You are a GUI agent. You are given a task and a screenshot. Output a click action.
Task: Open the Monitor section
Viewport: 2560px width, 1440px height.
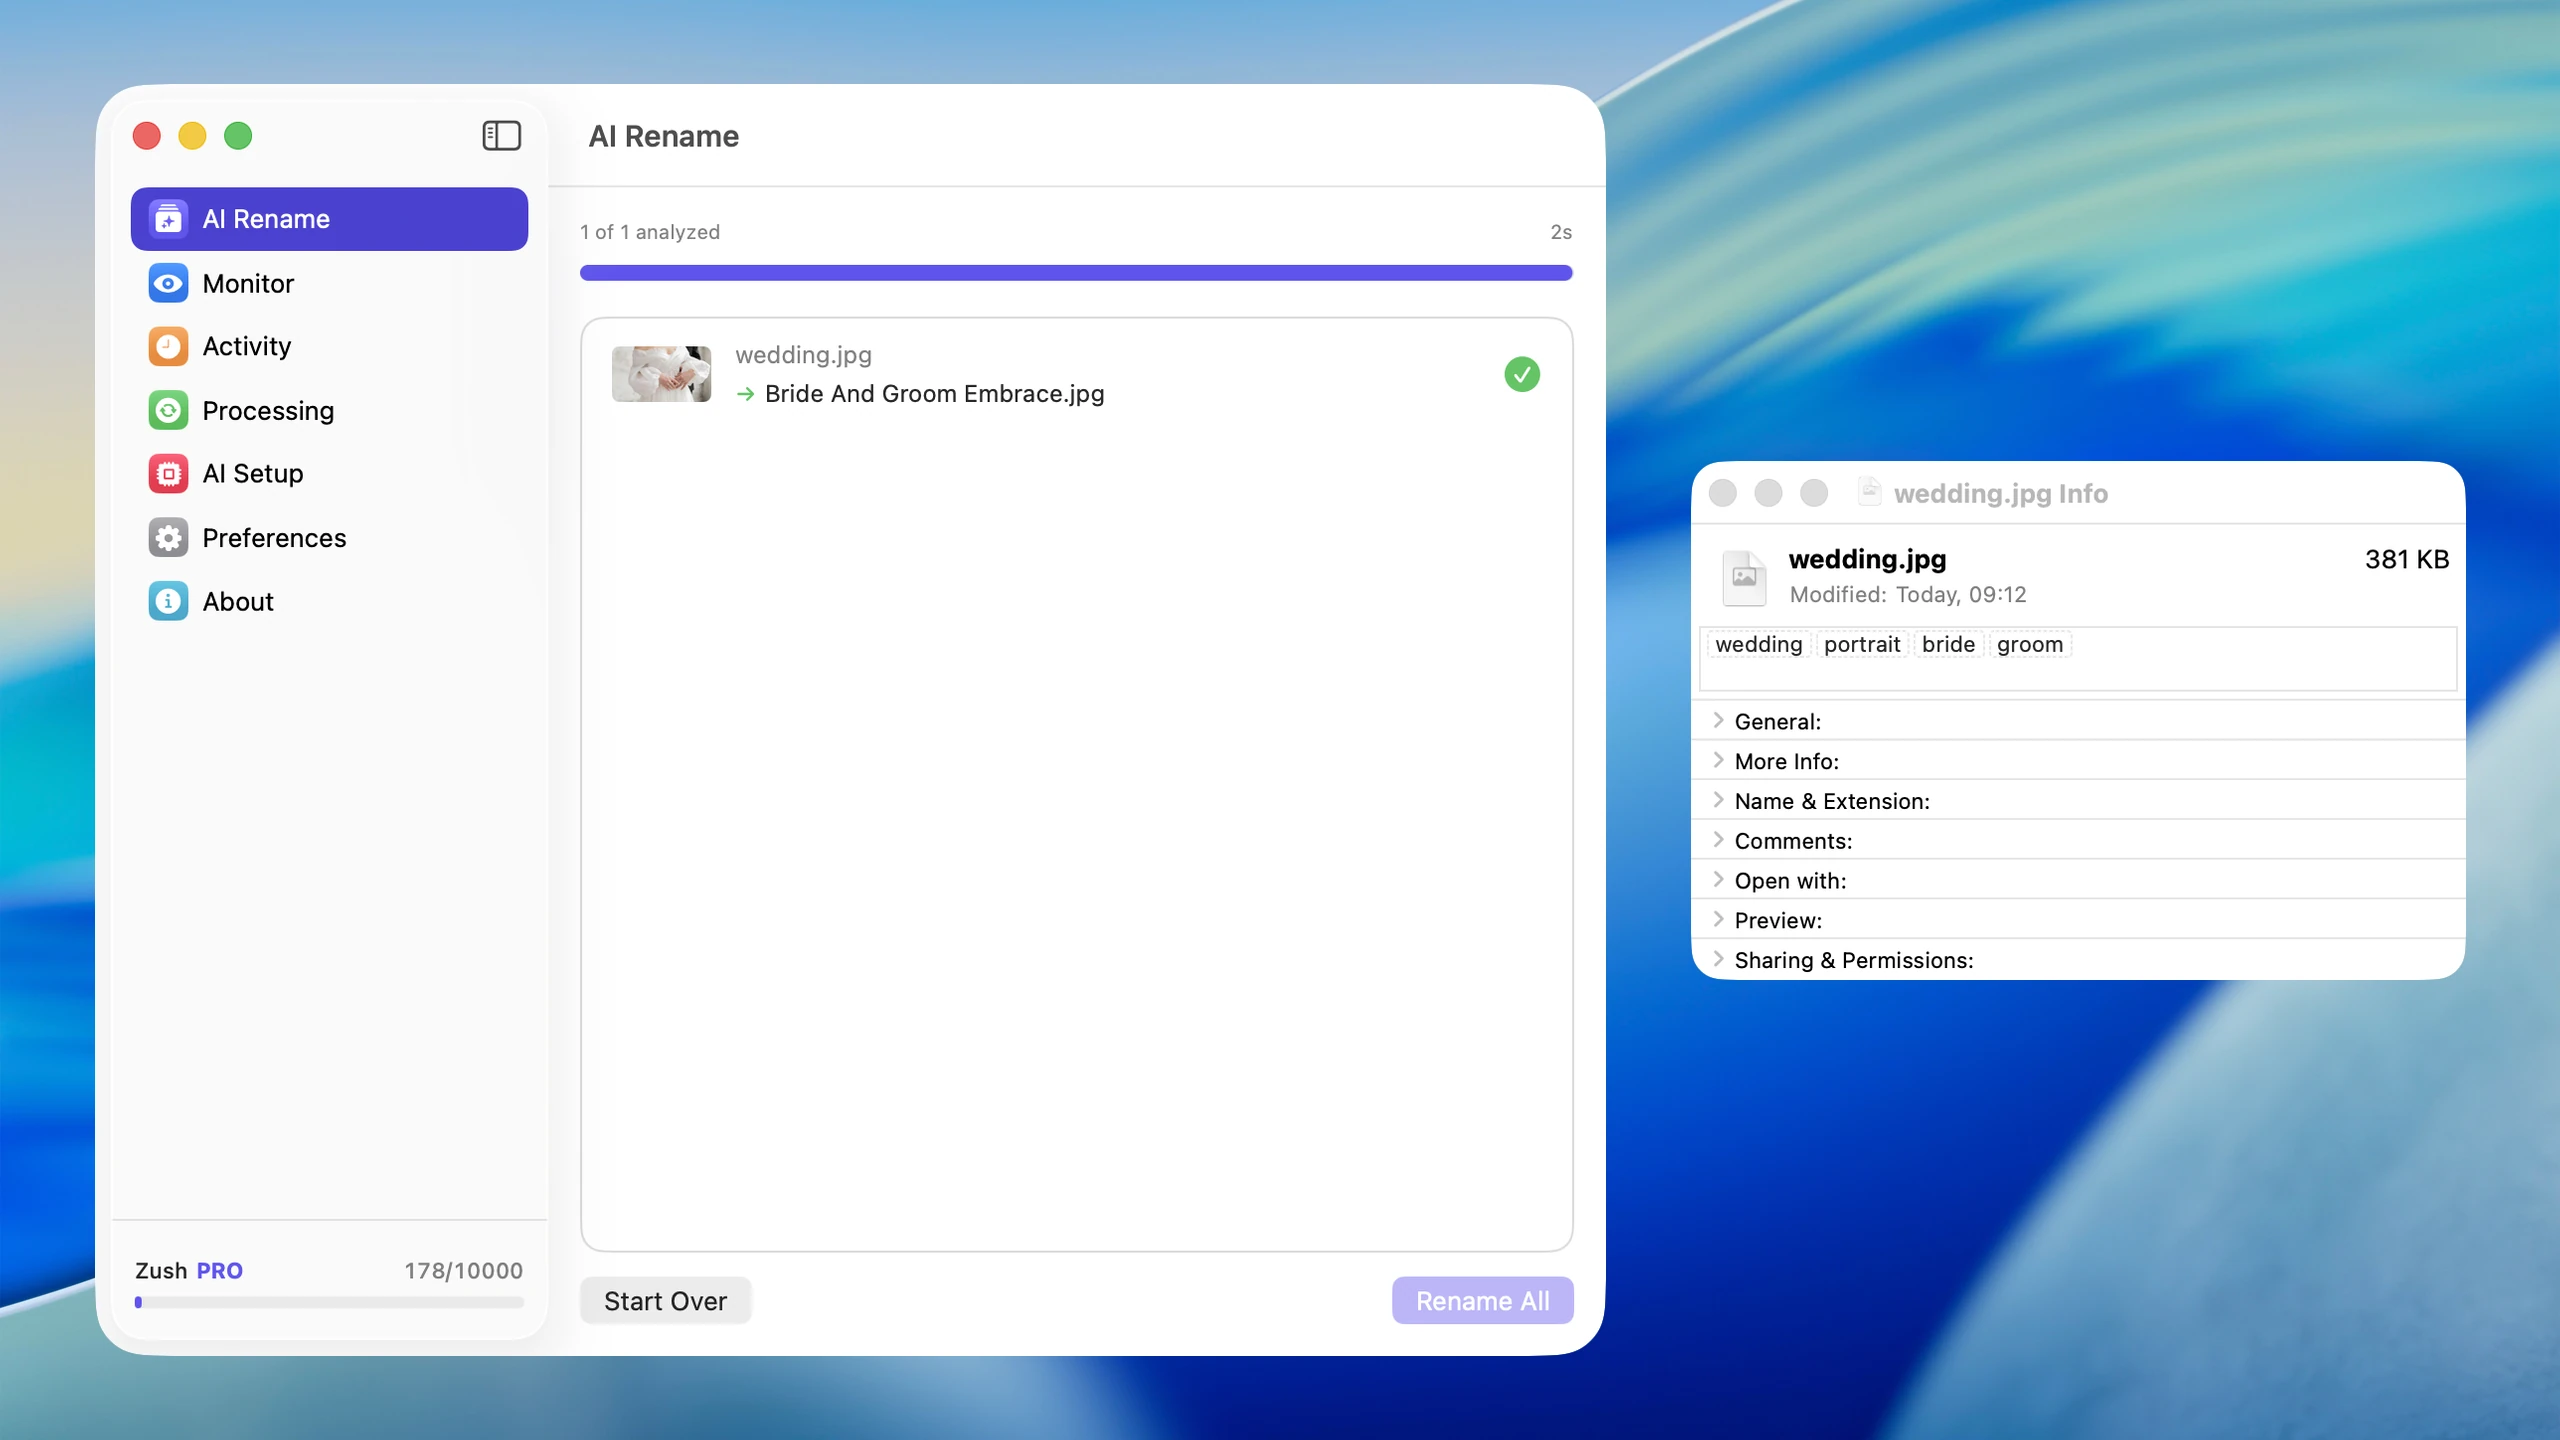(329, 283)
